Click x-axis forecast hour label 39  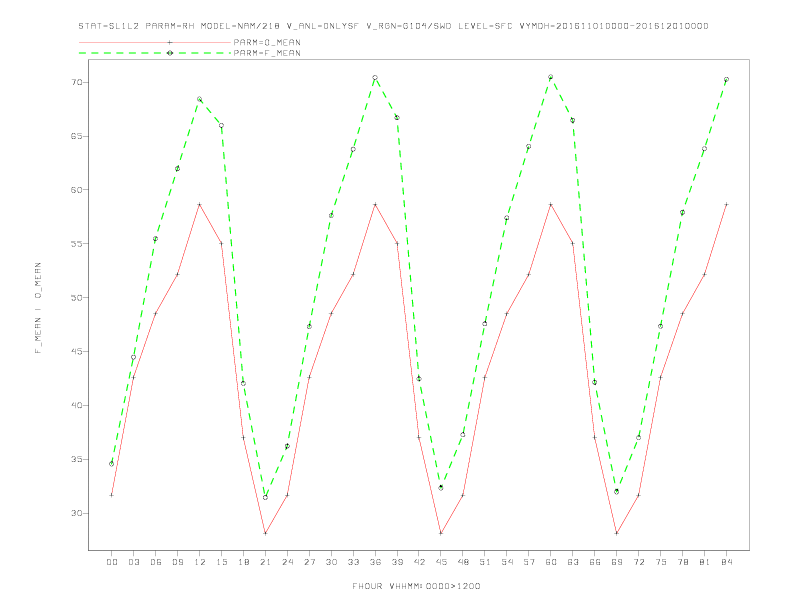[397, 562]
